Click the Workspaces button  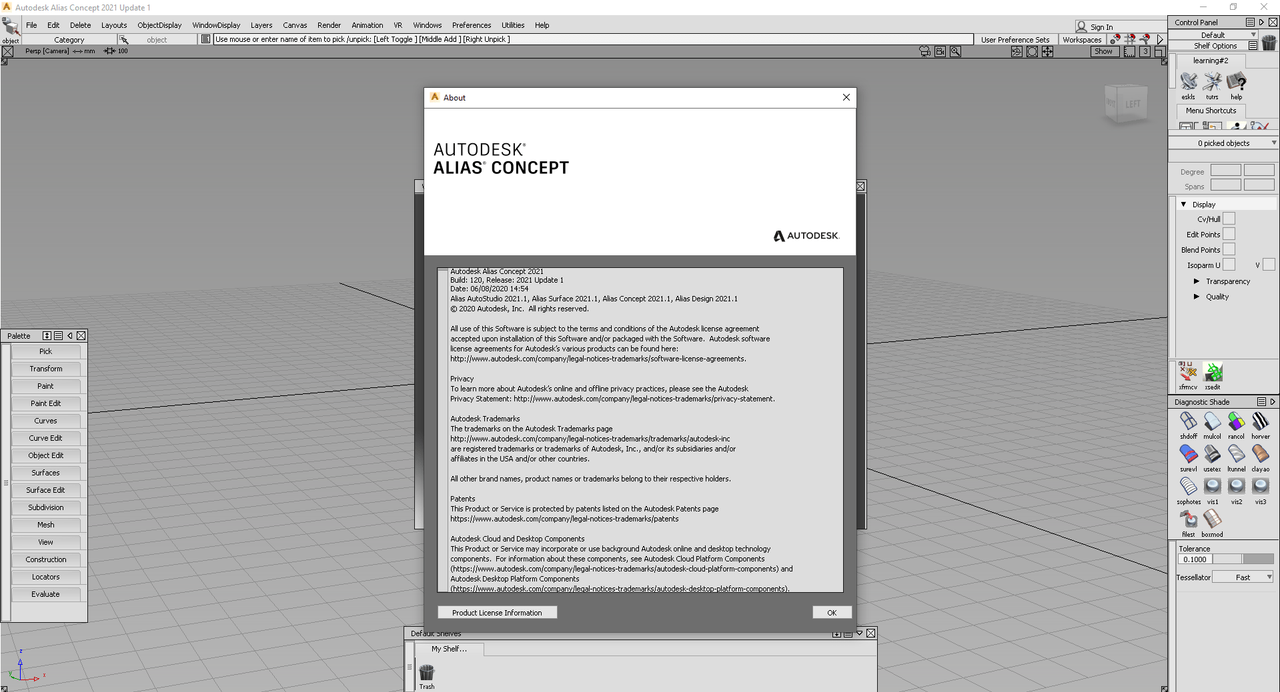(x=1082, y=40)
